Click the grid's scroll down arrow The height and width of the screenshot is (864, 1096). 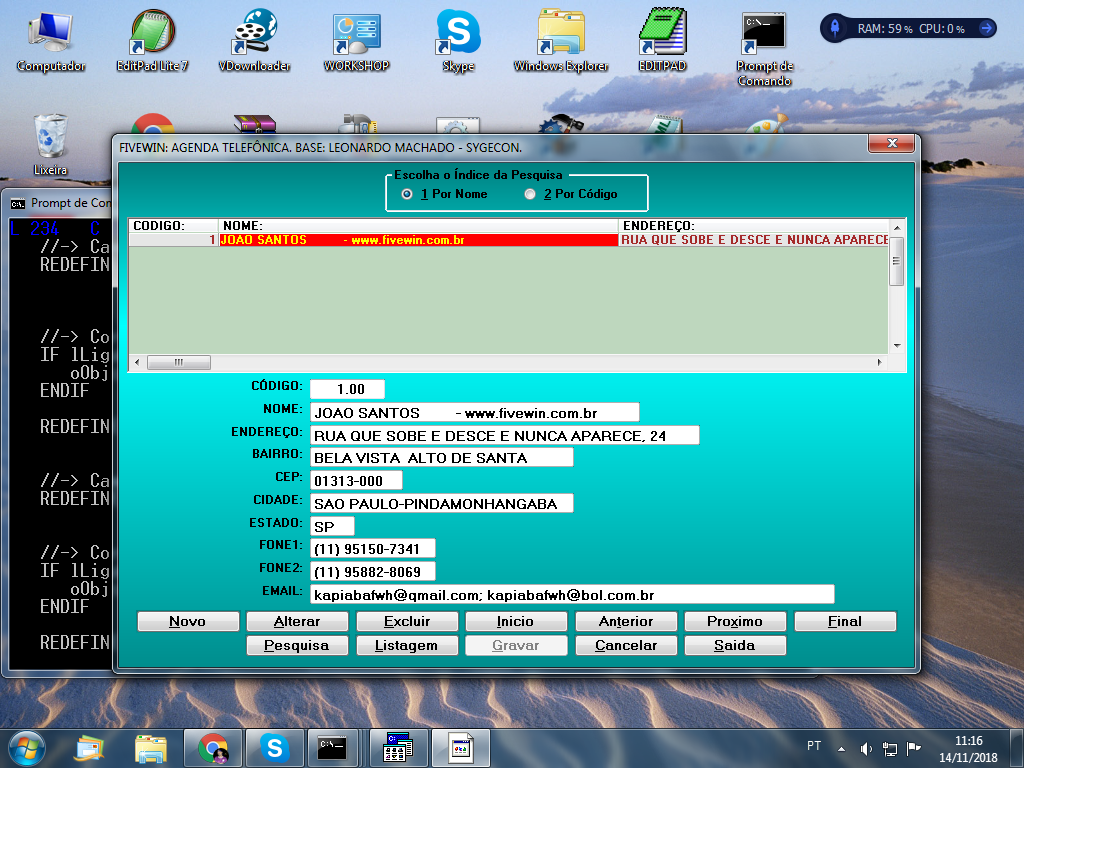coord(896,345)
